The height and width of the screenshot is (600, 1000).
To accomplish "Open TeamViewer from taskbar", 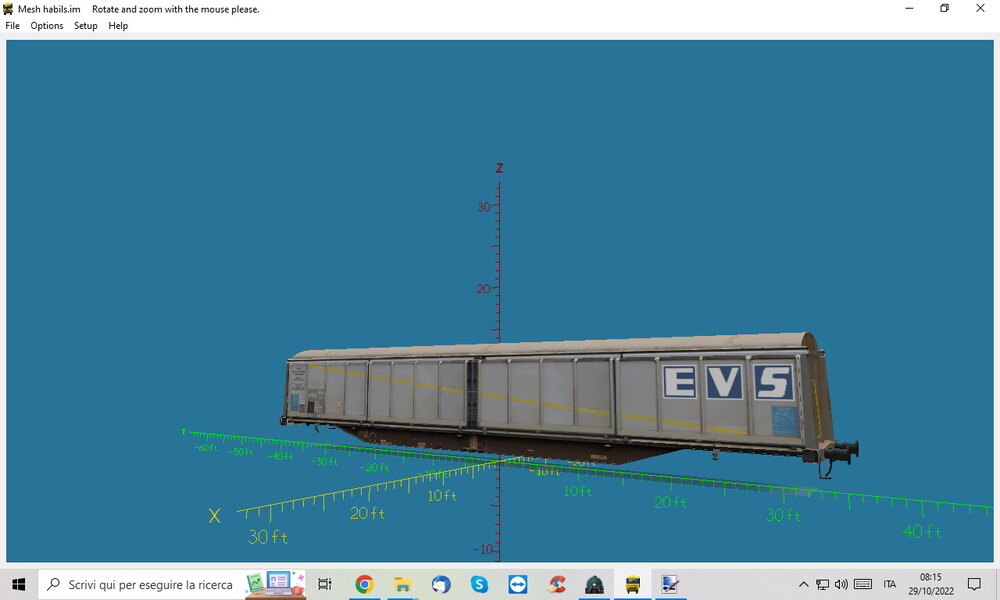I will (x=517, y=584).
